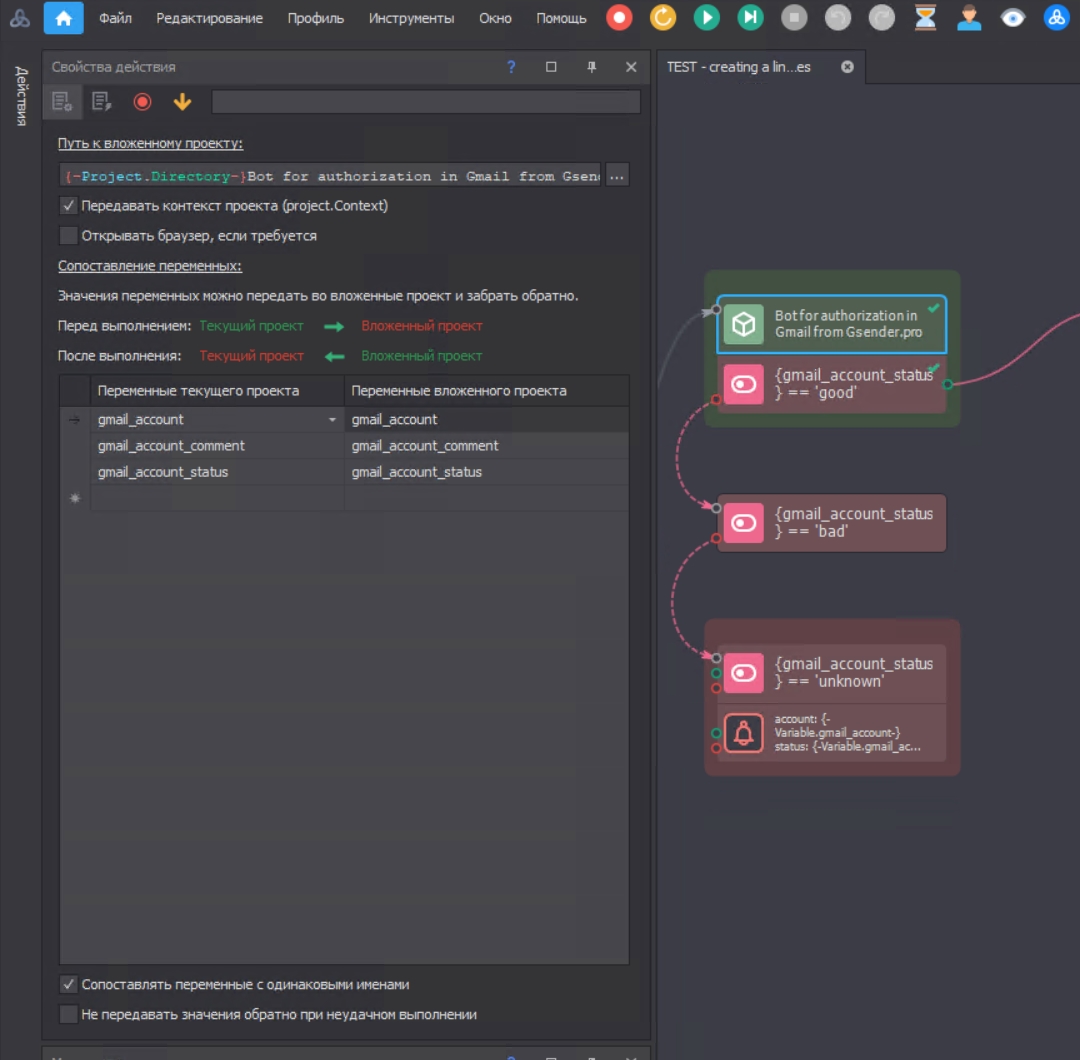Select the TEST - creating a lin...es tab
1080x1060 pixels.
[x=739, y=67]
